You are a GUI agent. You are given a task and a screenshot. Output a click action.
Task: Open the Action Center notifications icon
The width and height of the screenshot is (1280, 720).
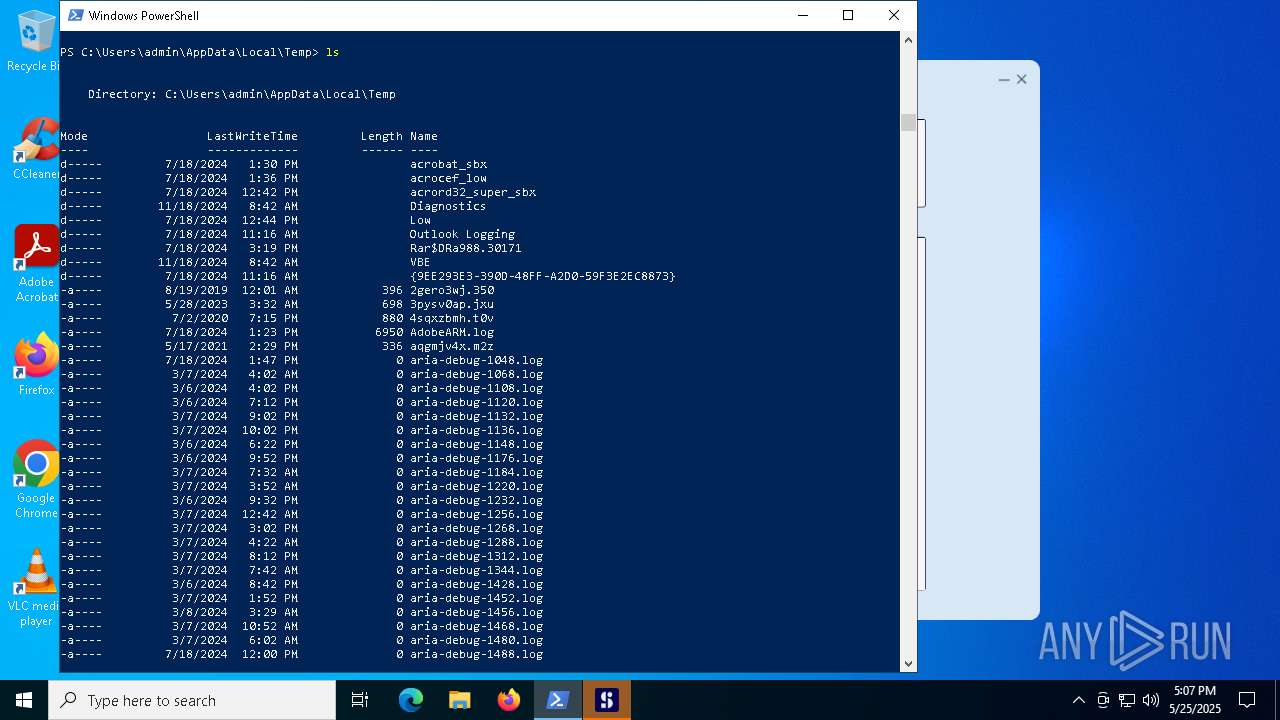1247,700
